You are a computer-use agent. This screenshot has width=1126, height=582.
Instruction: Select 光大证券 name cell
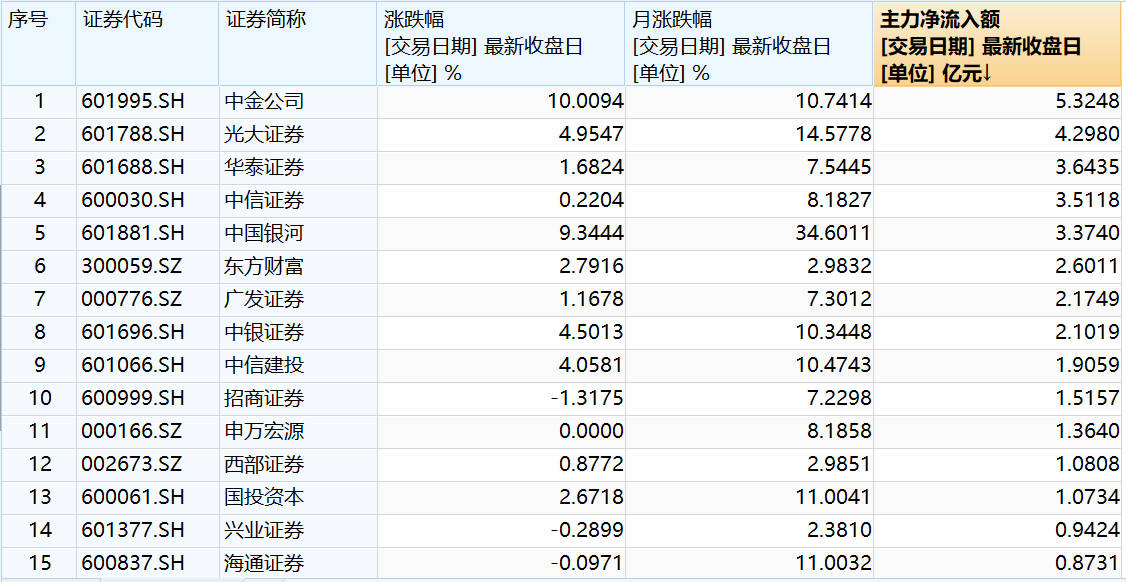(298, 135)
